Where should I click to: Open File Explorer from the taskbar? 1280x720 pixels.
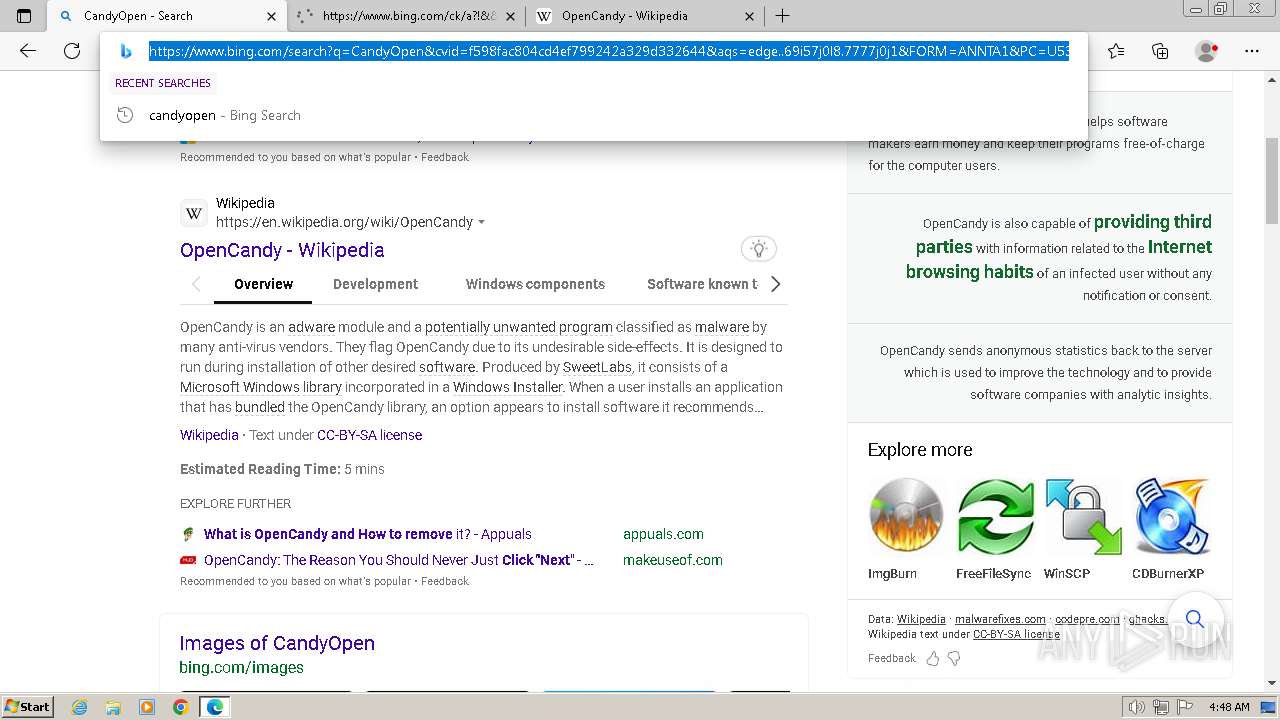tap(113, 707)
